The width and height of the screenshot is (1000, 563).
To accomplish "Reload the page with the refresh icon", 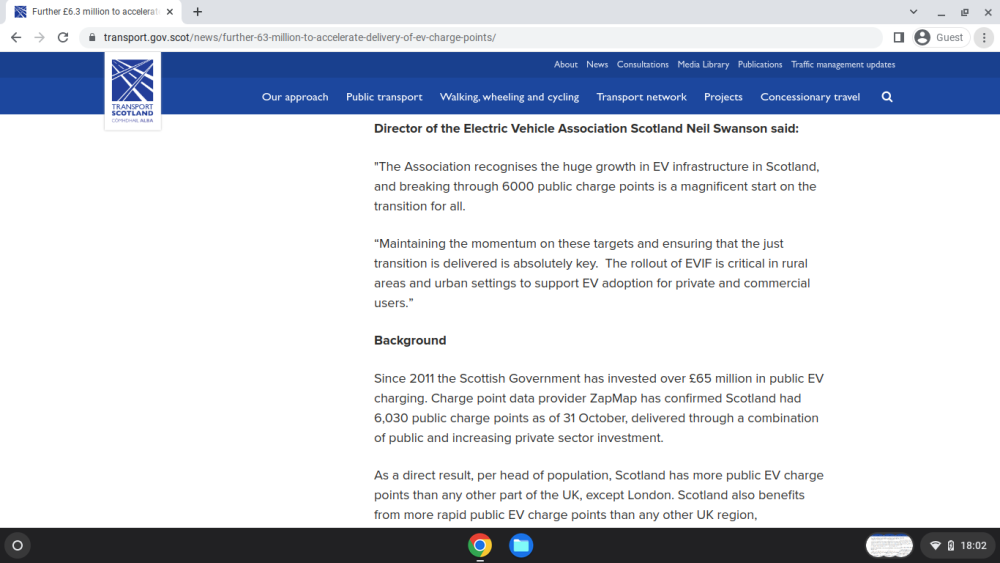I will 62,38.
